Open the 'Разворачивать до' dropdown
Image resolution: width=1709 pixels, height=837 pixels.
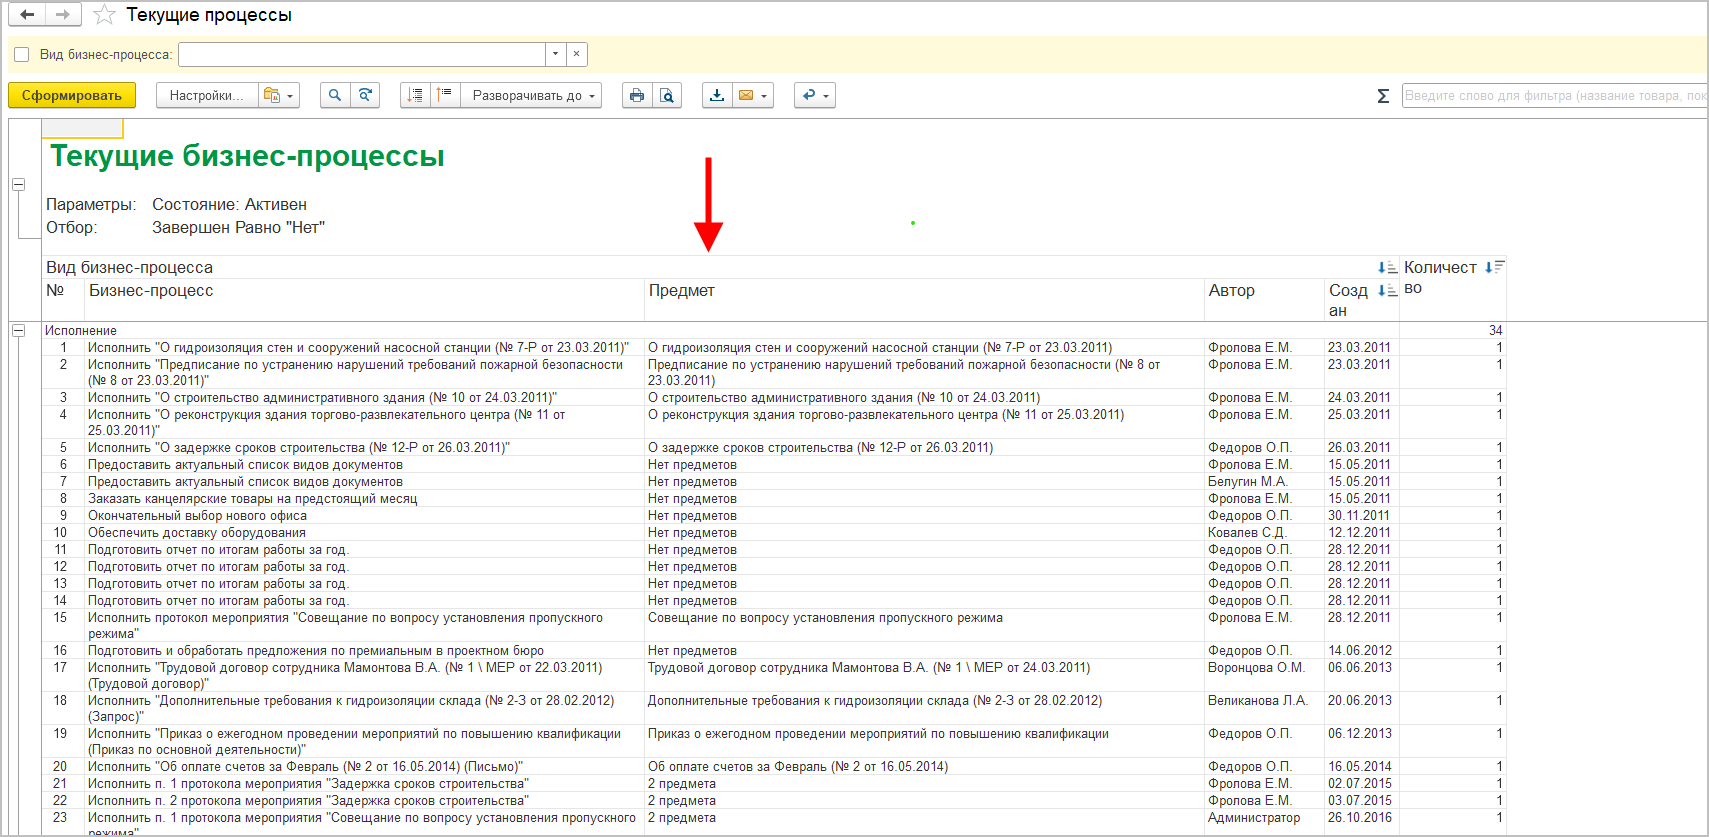[x=531, y=95]
